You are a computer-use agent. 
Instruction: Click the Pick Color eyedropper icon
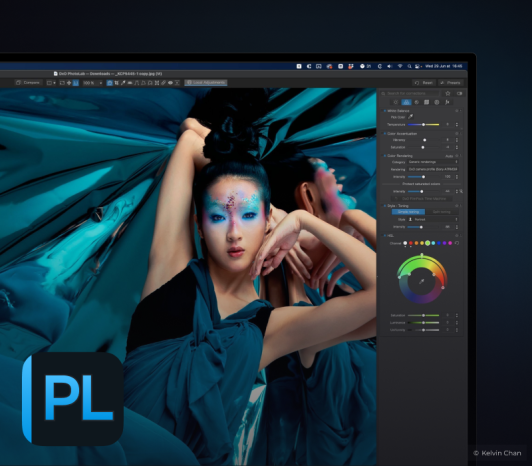tap(411, 117)
